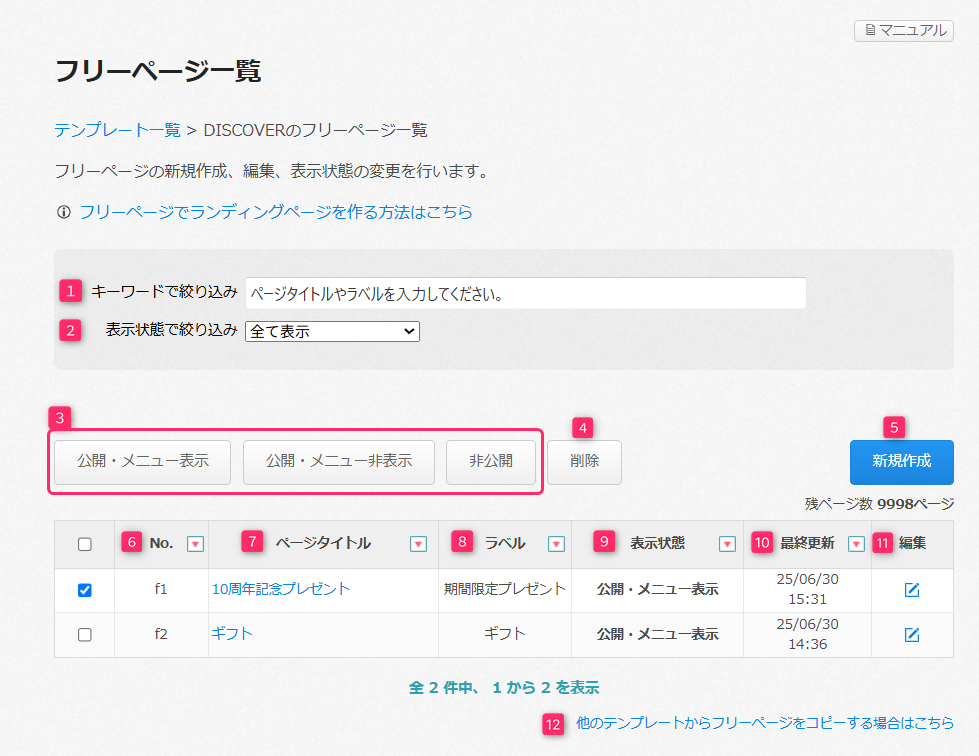The height and width of the screenshot is (756, 979).
Task: Uncheck the f1 row checkbox
Action: pyautogui.click(x=85, y=591)
